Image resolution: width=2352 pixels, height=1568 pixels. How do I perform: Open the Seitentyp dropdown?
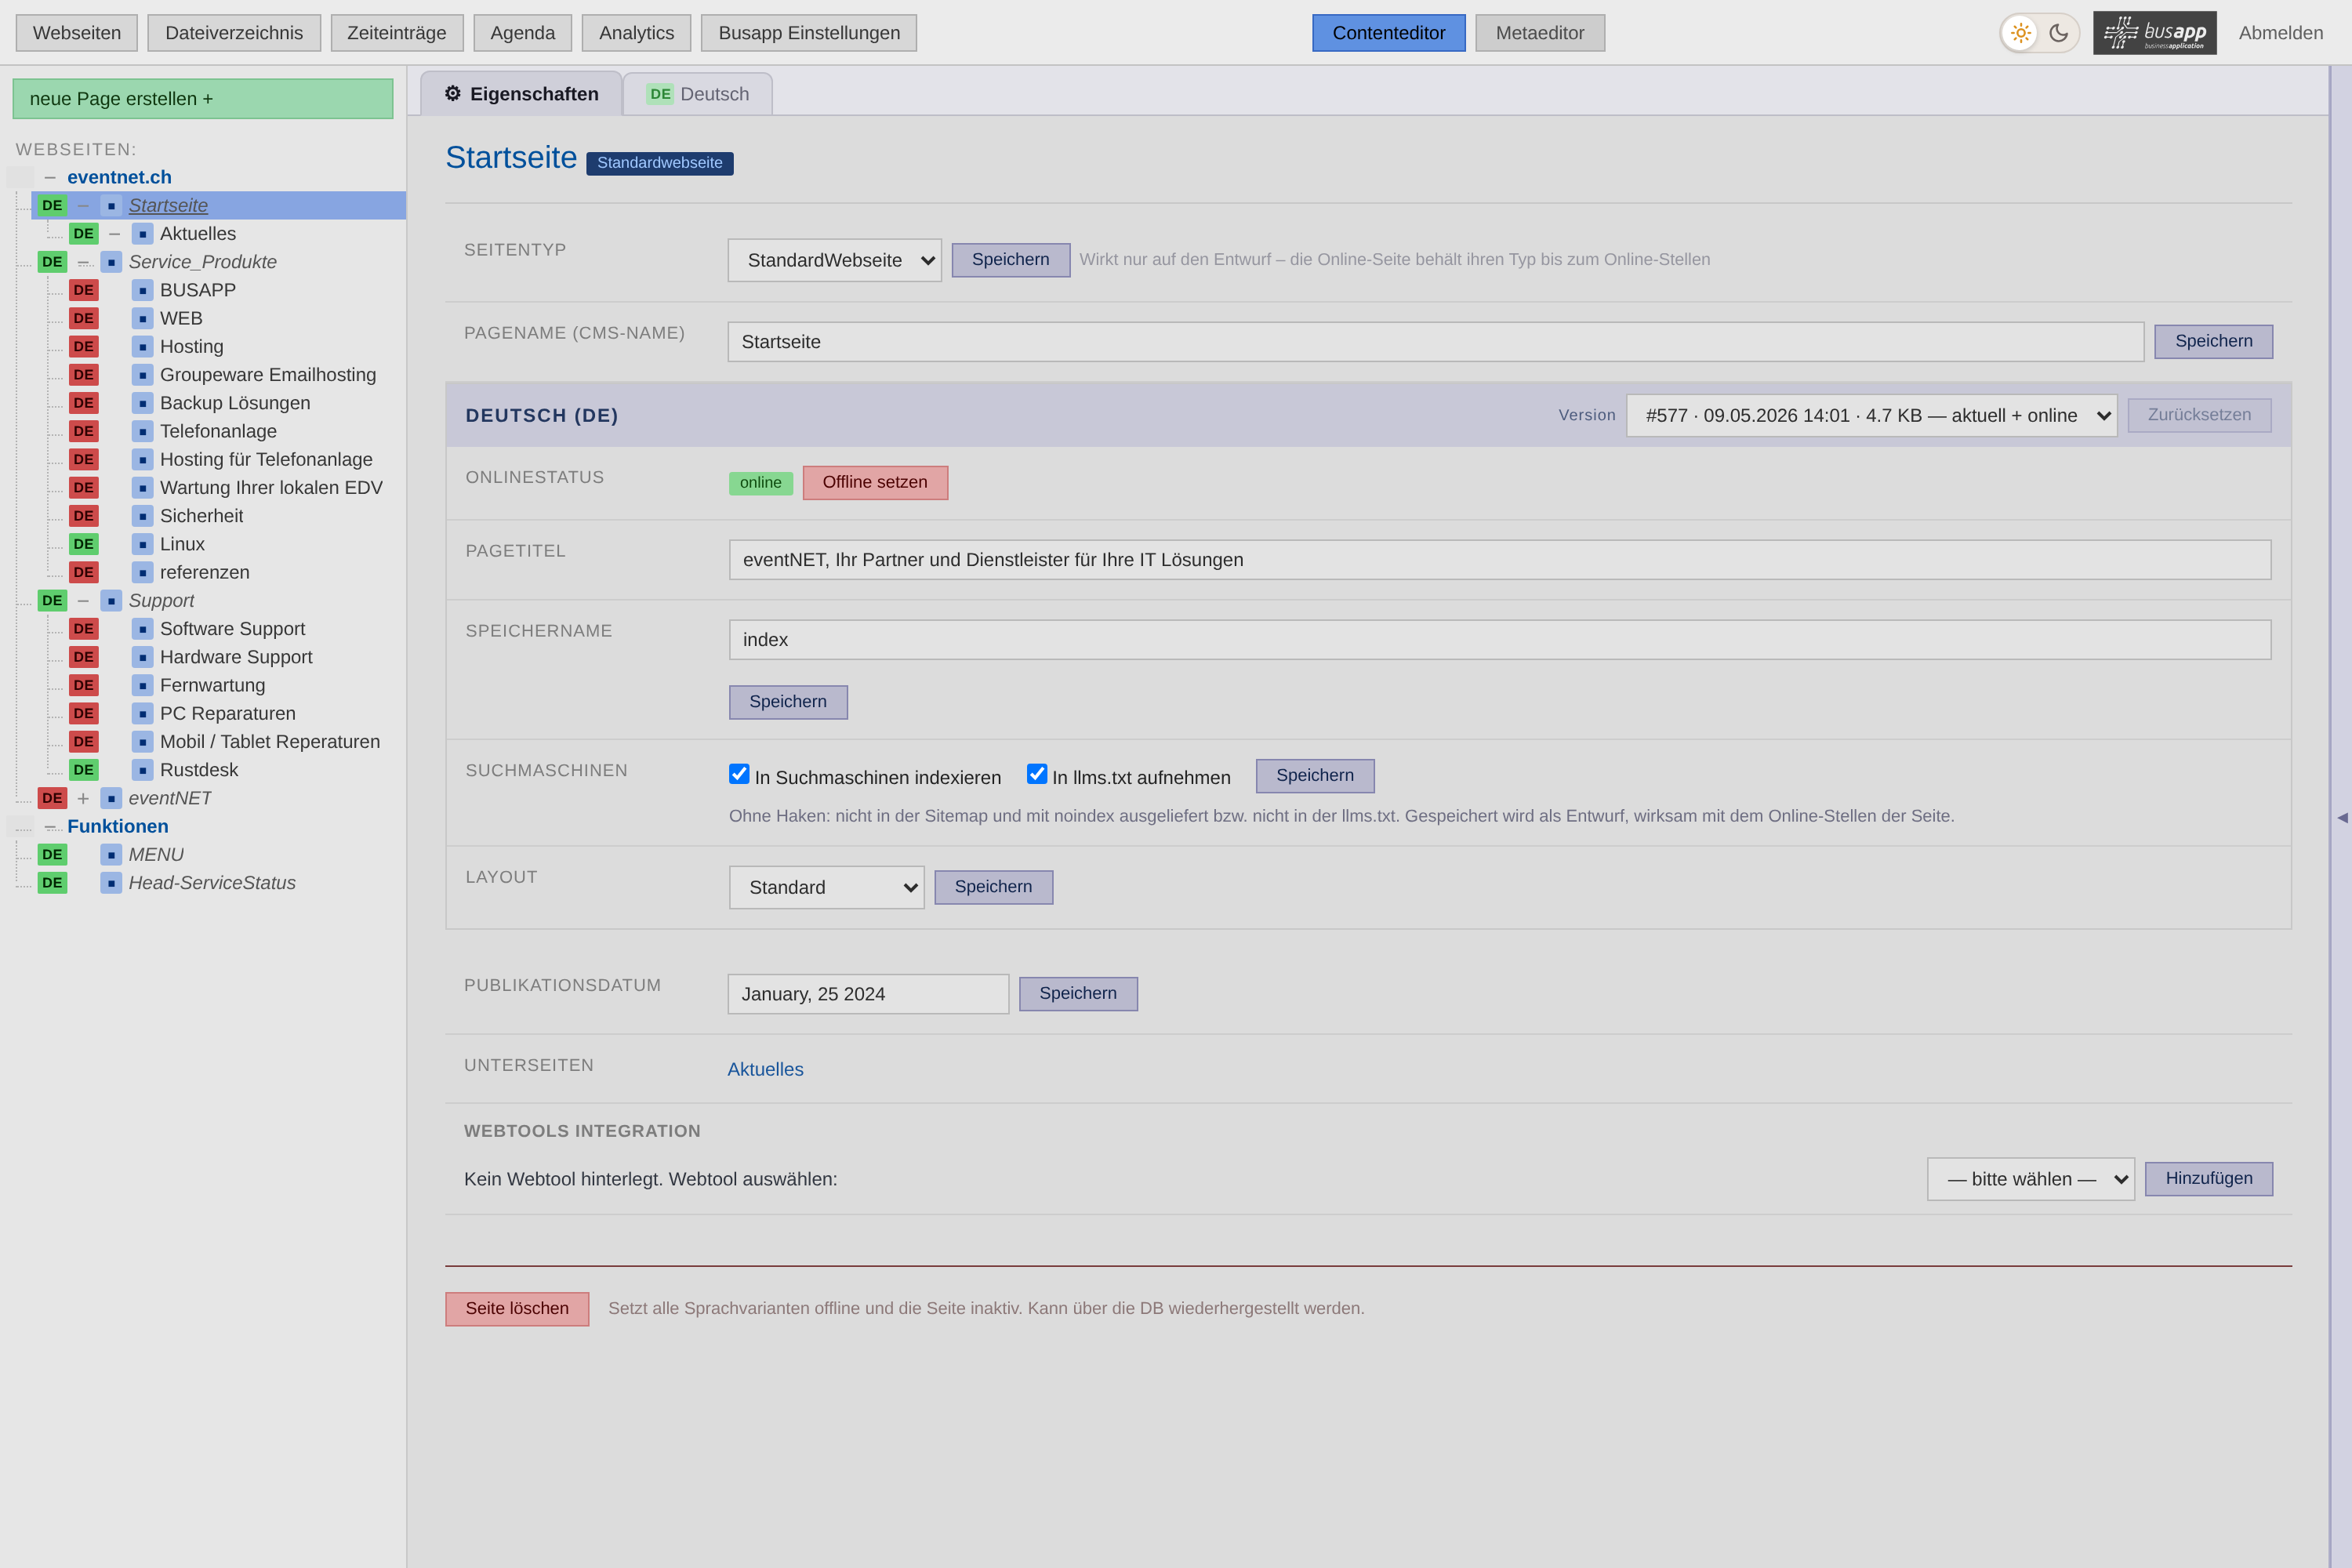(835, 260)
